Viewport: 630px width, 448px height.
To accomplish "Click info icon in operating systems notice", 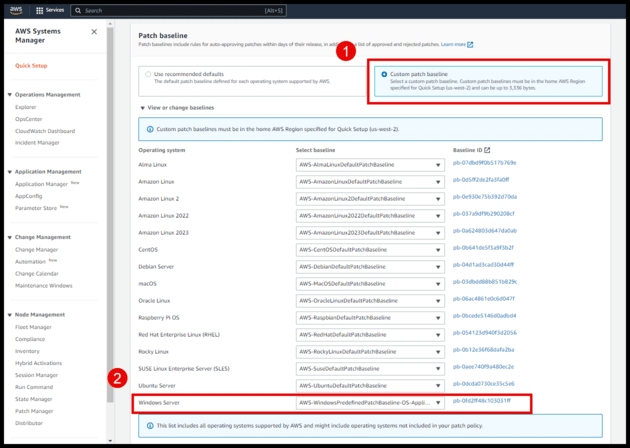I will [x=150, y=426].
